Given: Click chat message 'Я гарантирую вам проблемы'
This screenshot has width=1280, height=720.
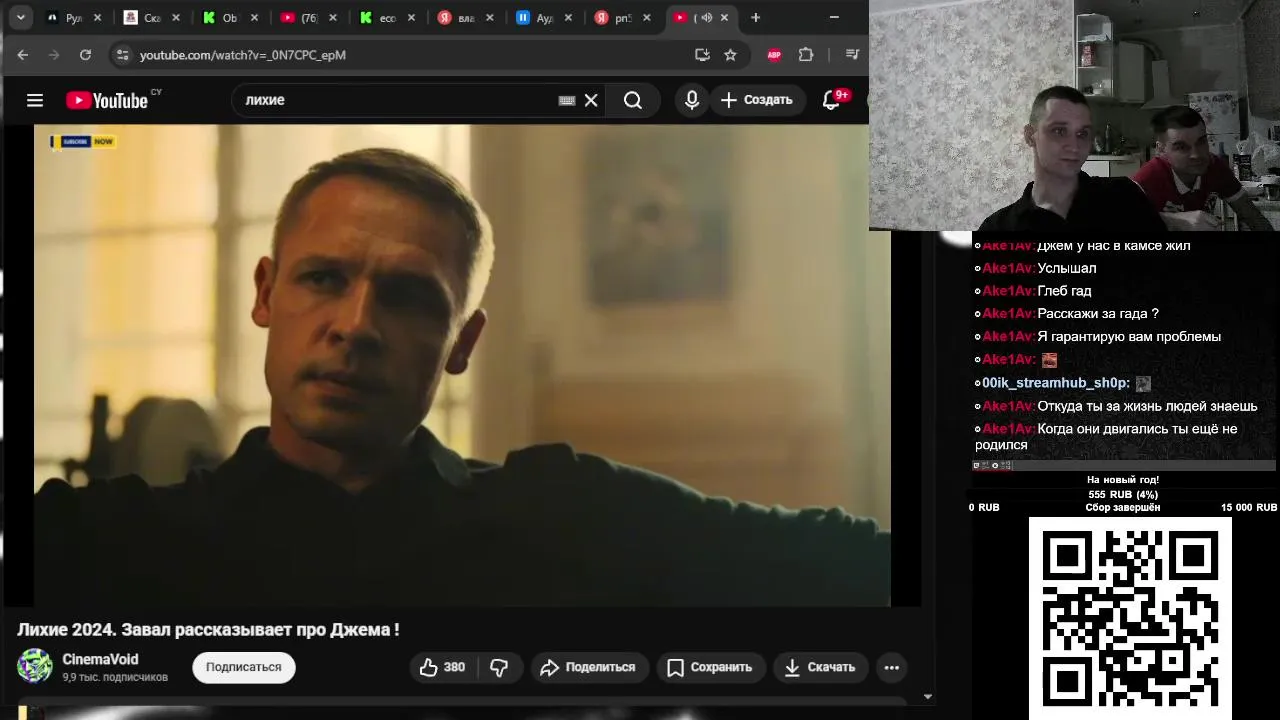Looking at the screenshot, I should (1129, 337).
